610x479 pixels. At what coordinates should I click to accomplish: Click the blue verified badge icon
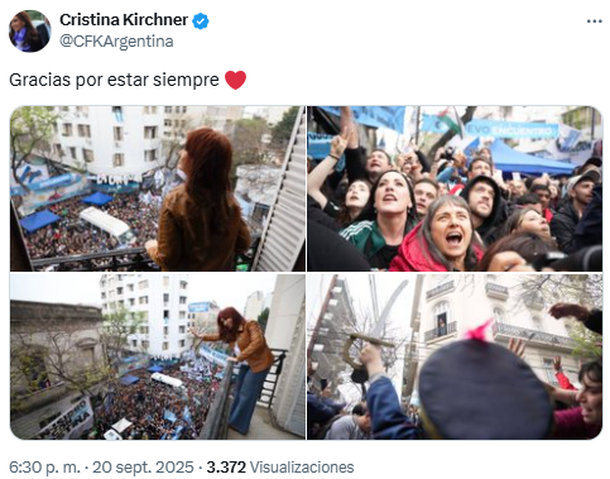click(x=201, y=21)
